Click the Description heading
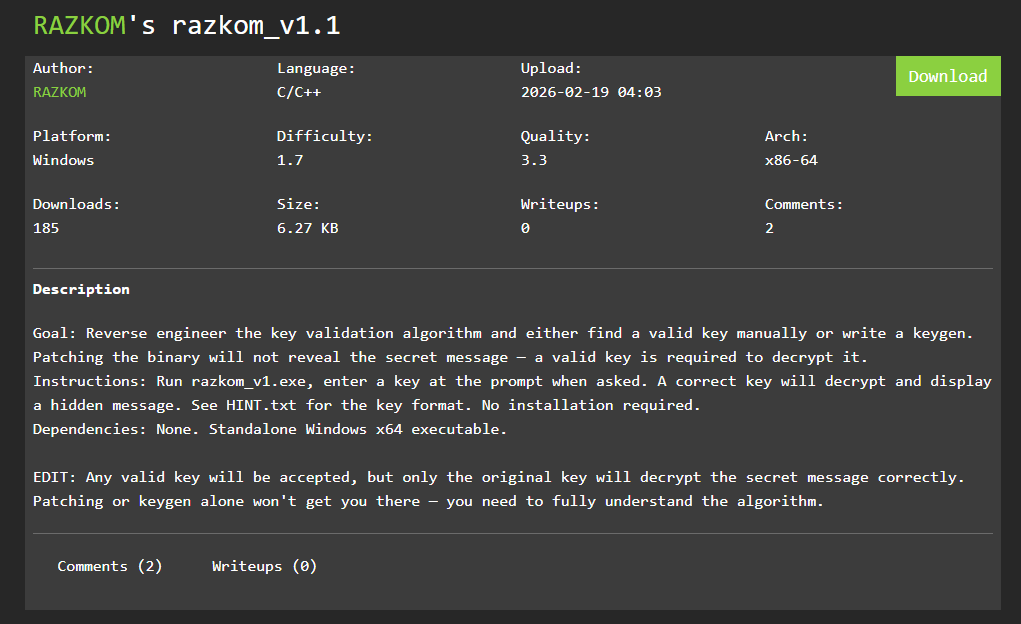Viewport: 1021px width, 624px height. (81, 289)
